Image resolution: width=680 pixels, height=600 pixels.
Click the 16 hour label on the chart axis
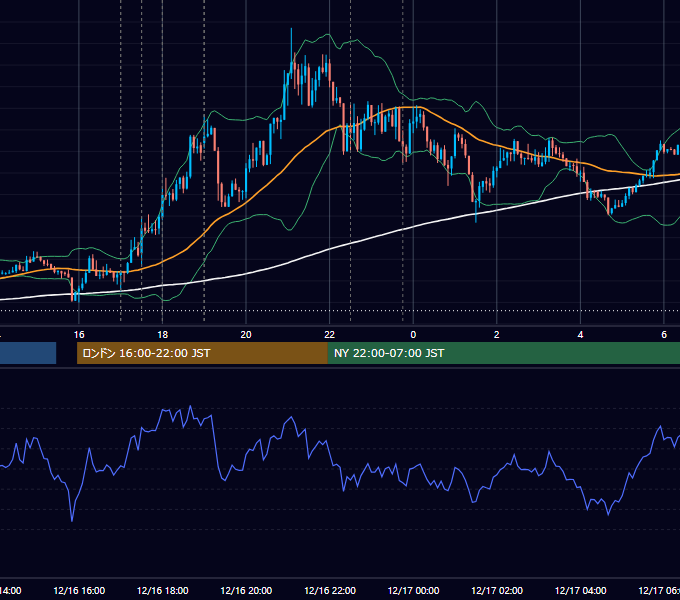point(79,335)
